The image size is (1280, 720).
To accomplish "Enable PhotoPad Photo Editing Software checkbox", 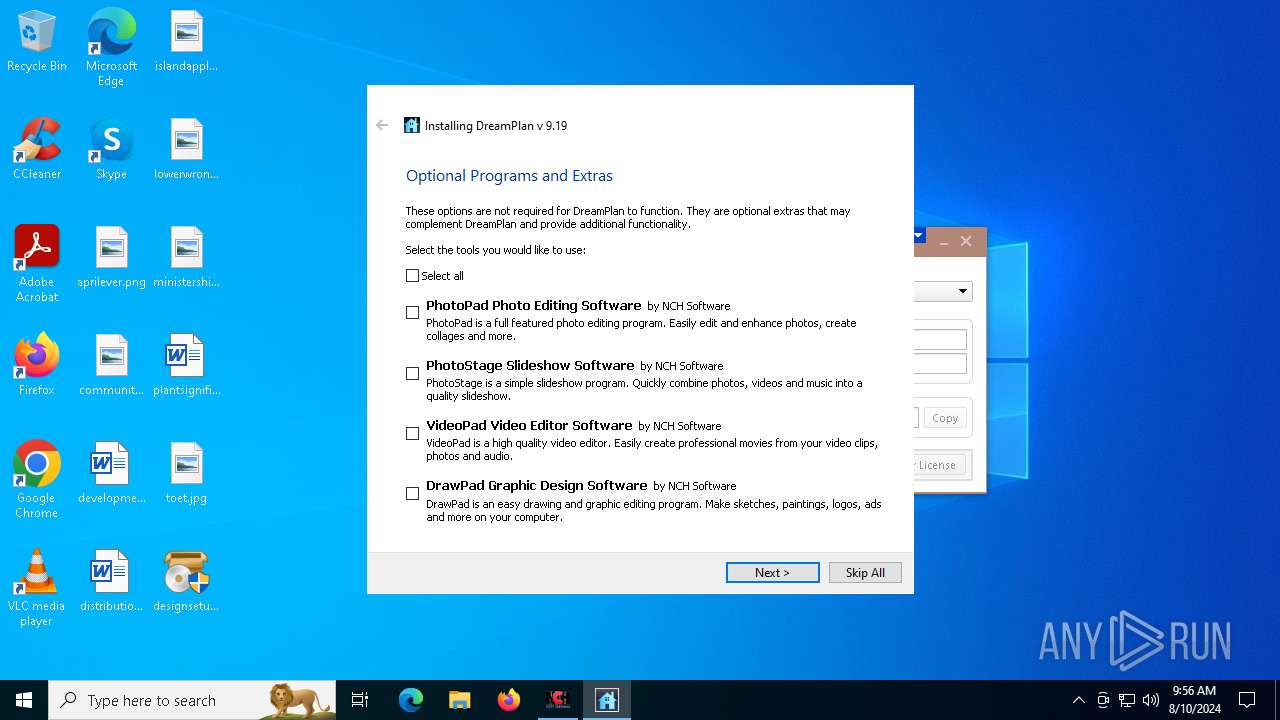I will click(412, 313).
